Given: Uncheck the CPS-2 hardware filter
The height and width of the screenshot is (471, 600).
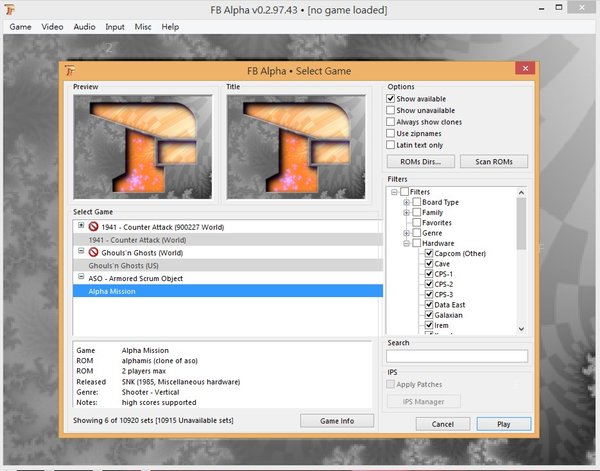Looking at the screenshot, I should pos(429,284).
